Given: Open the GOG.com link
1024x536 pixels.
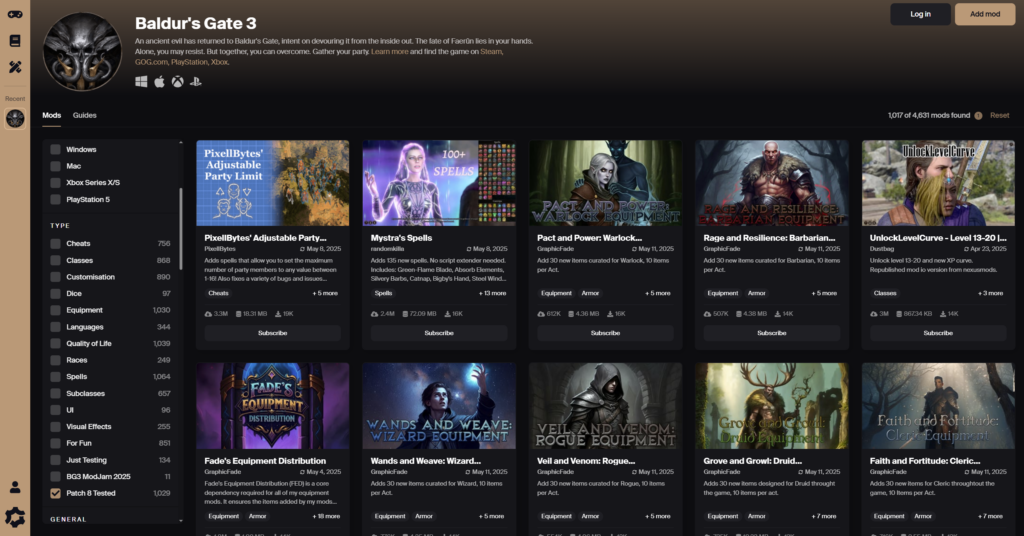Looking at the screenshot, I should [x=151, y=62].
